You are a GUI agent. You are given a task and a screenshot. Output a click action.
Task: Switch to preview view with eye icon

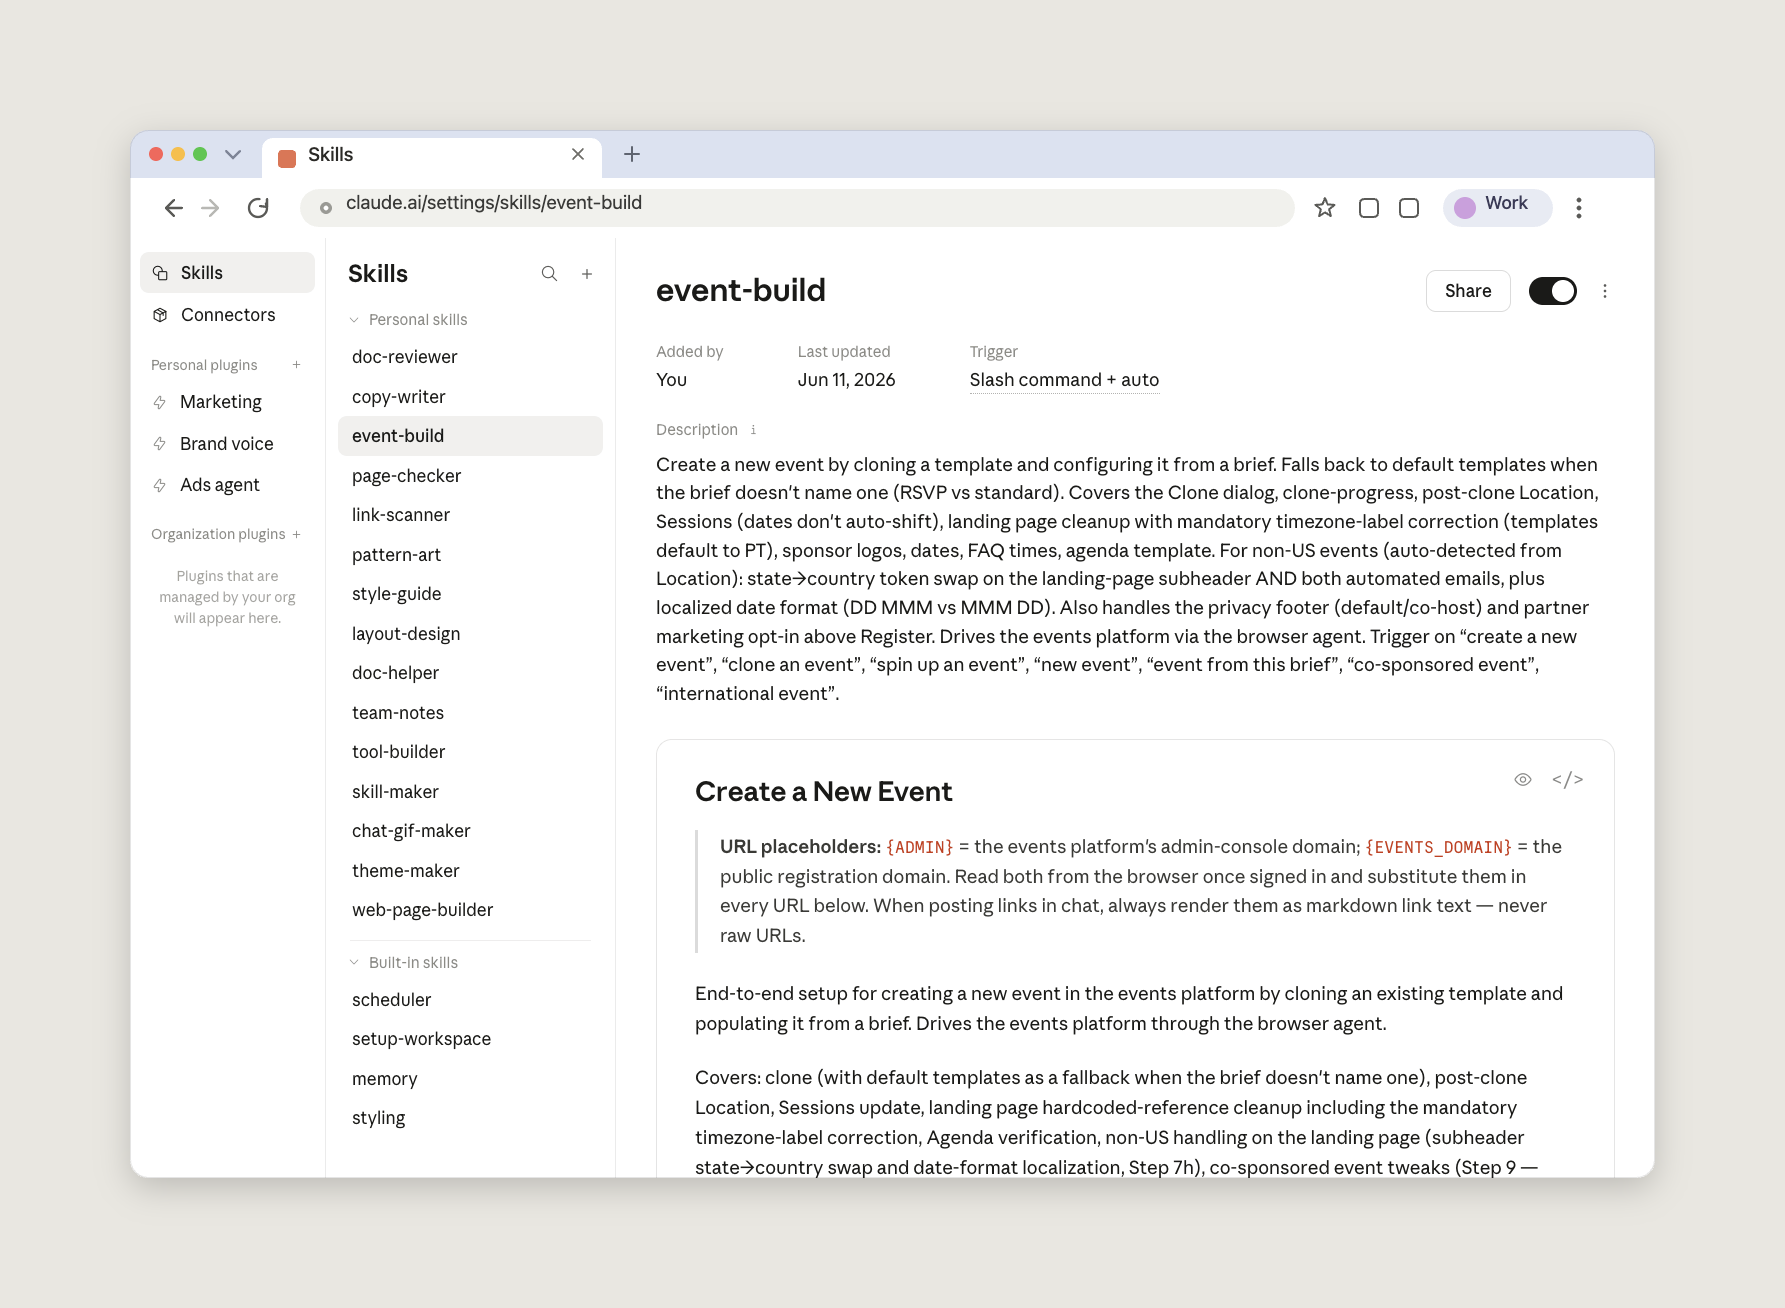(1523, 780)
